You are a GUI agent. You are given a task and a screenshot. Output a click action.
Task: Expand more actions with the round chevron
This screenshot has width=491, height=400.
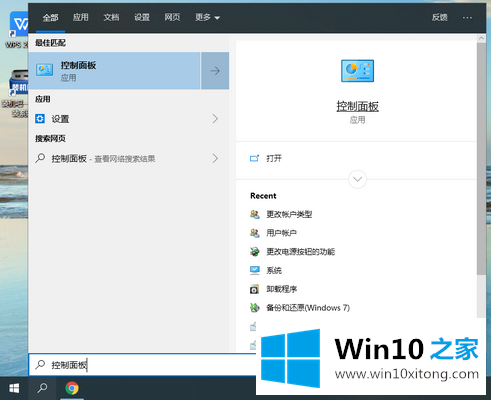click(357, 179)
